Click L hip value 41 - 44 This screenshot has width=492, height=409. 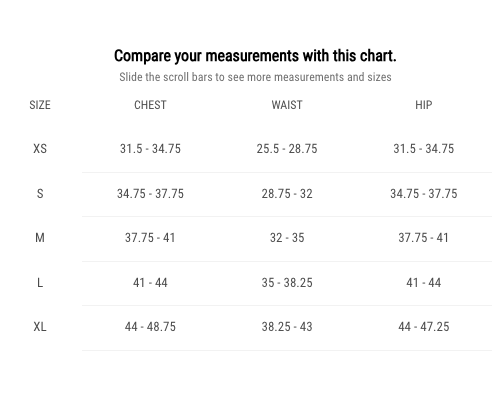[x=424, y=283]
